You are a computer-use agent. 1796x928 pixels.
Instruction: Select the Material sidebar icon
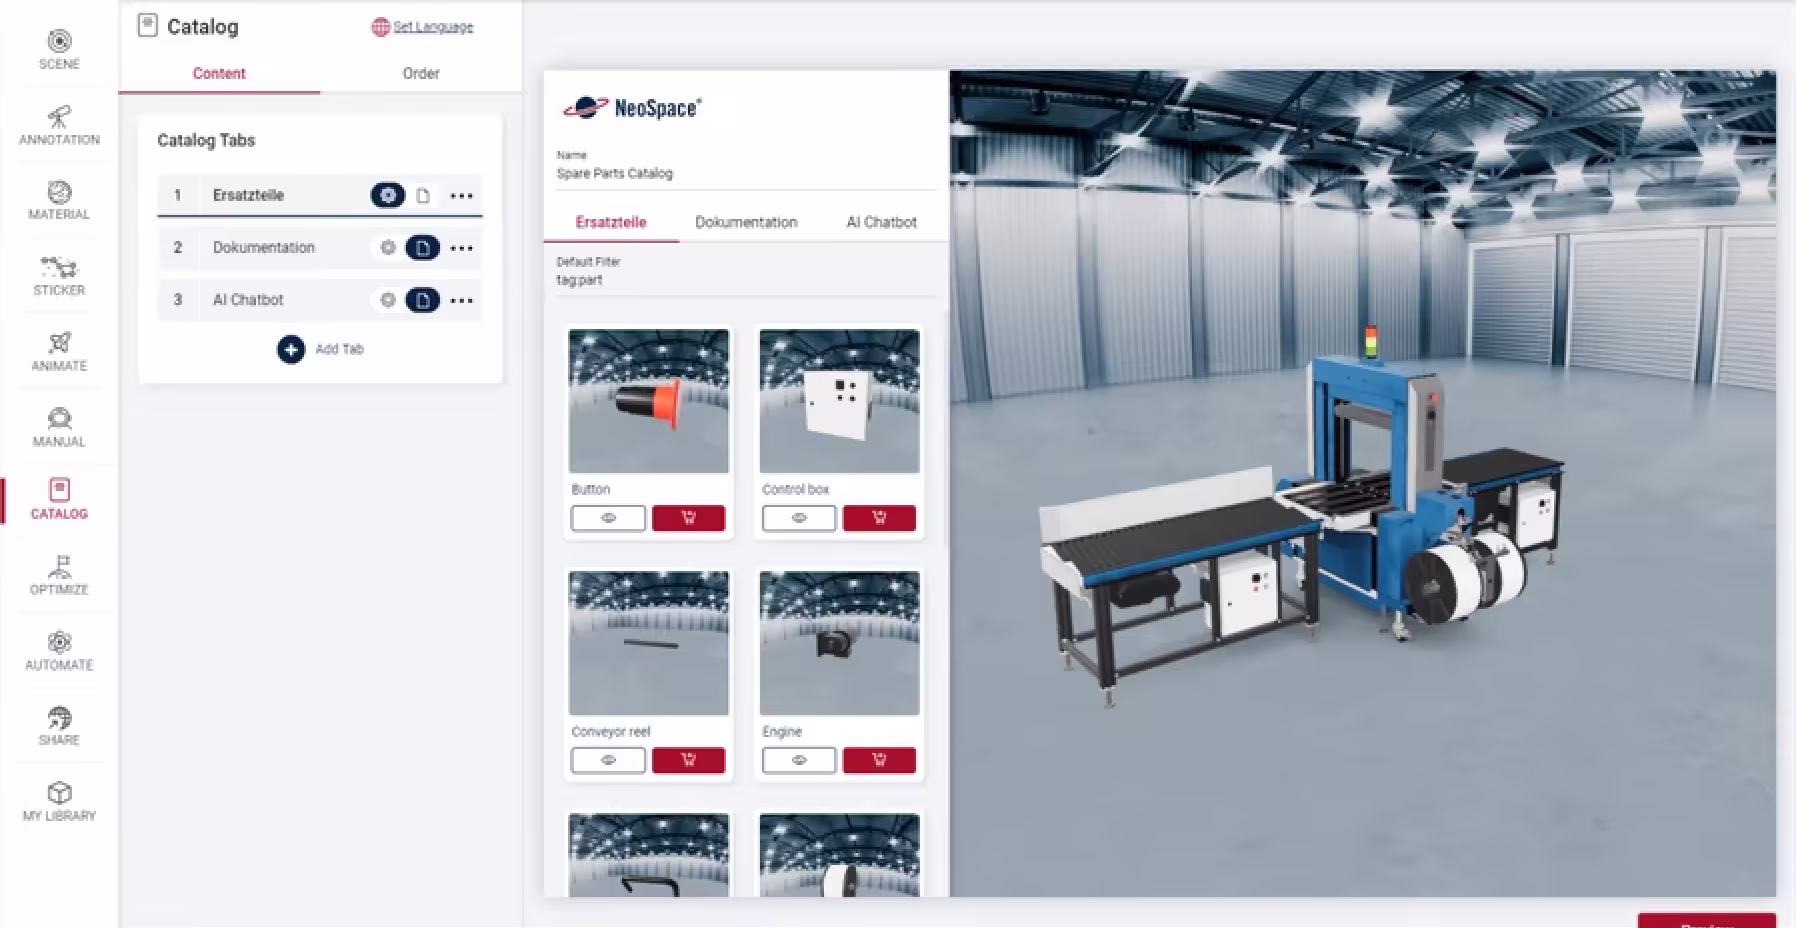[x=59, y=200]
